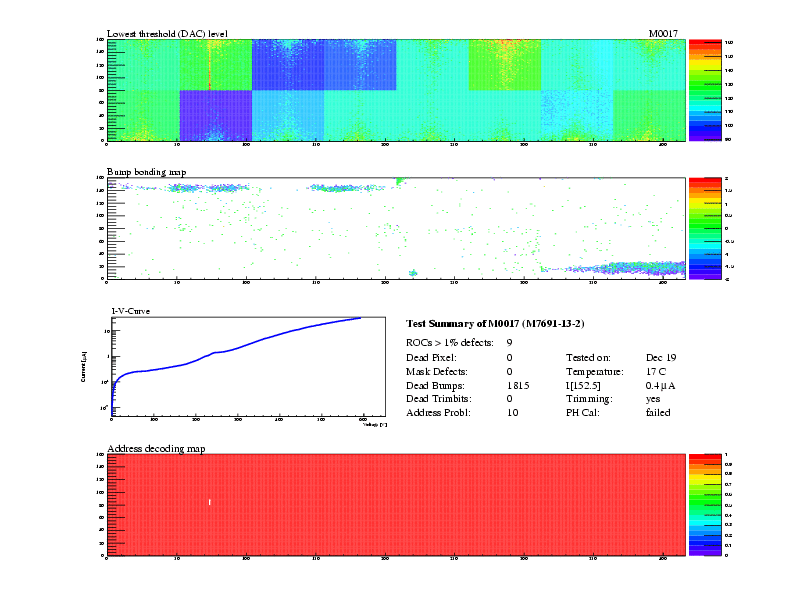Select the temperature value '17 C'
The width and height of the screenshot is (792, 612).
(x=656, y=372)
